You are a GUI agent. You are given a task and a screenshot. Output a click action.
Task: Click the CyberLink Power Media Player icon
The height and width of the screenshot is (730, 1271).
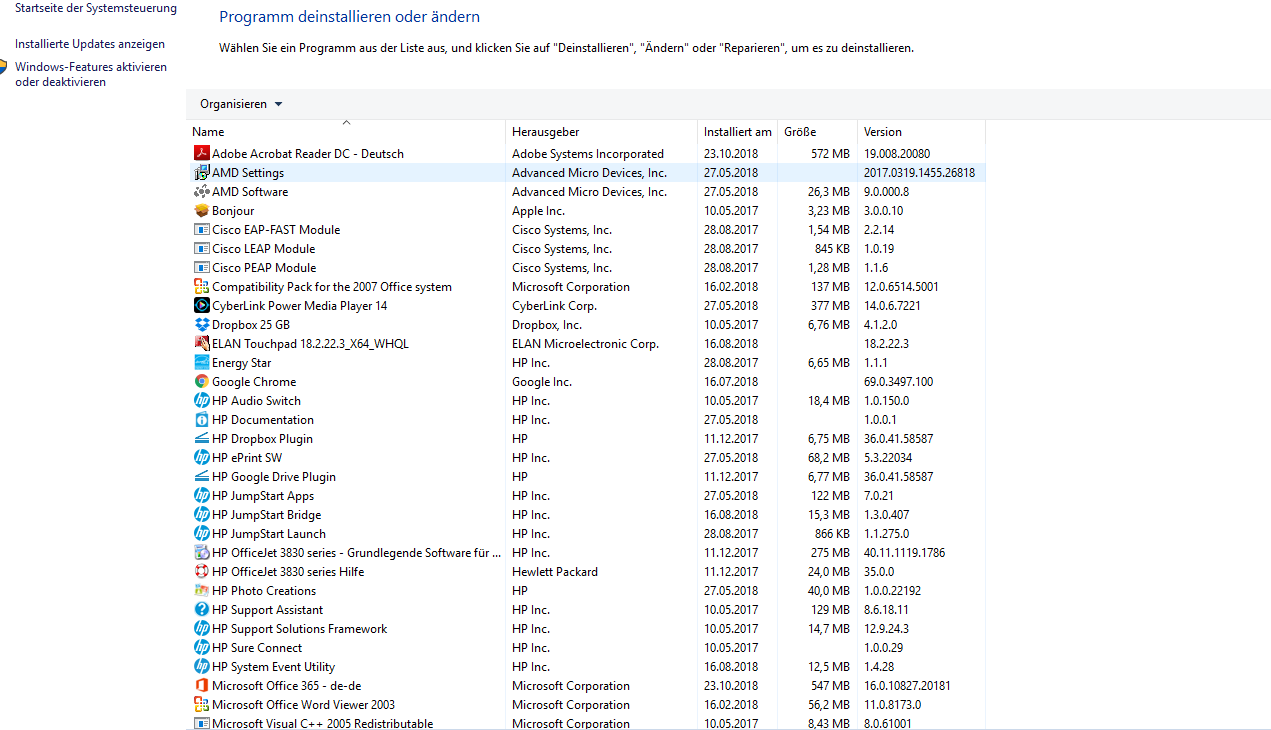coord(201,306)
